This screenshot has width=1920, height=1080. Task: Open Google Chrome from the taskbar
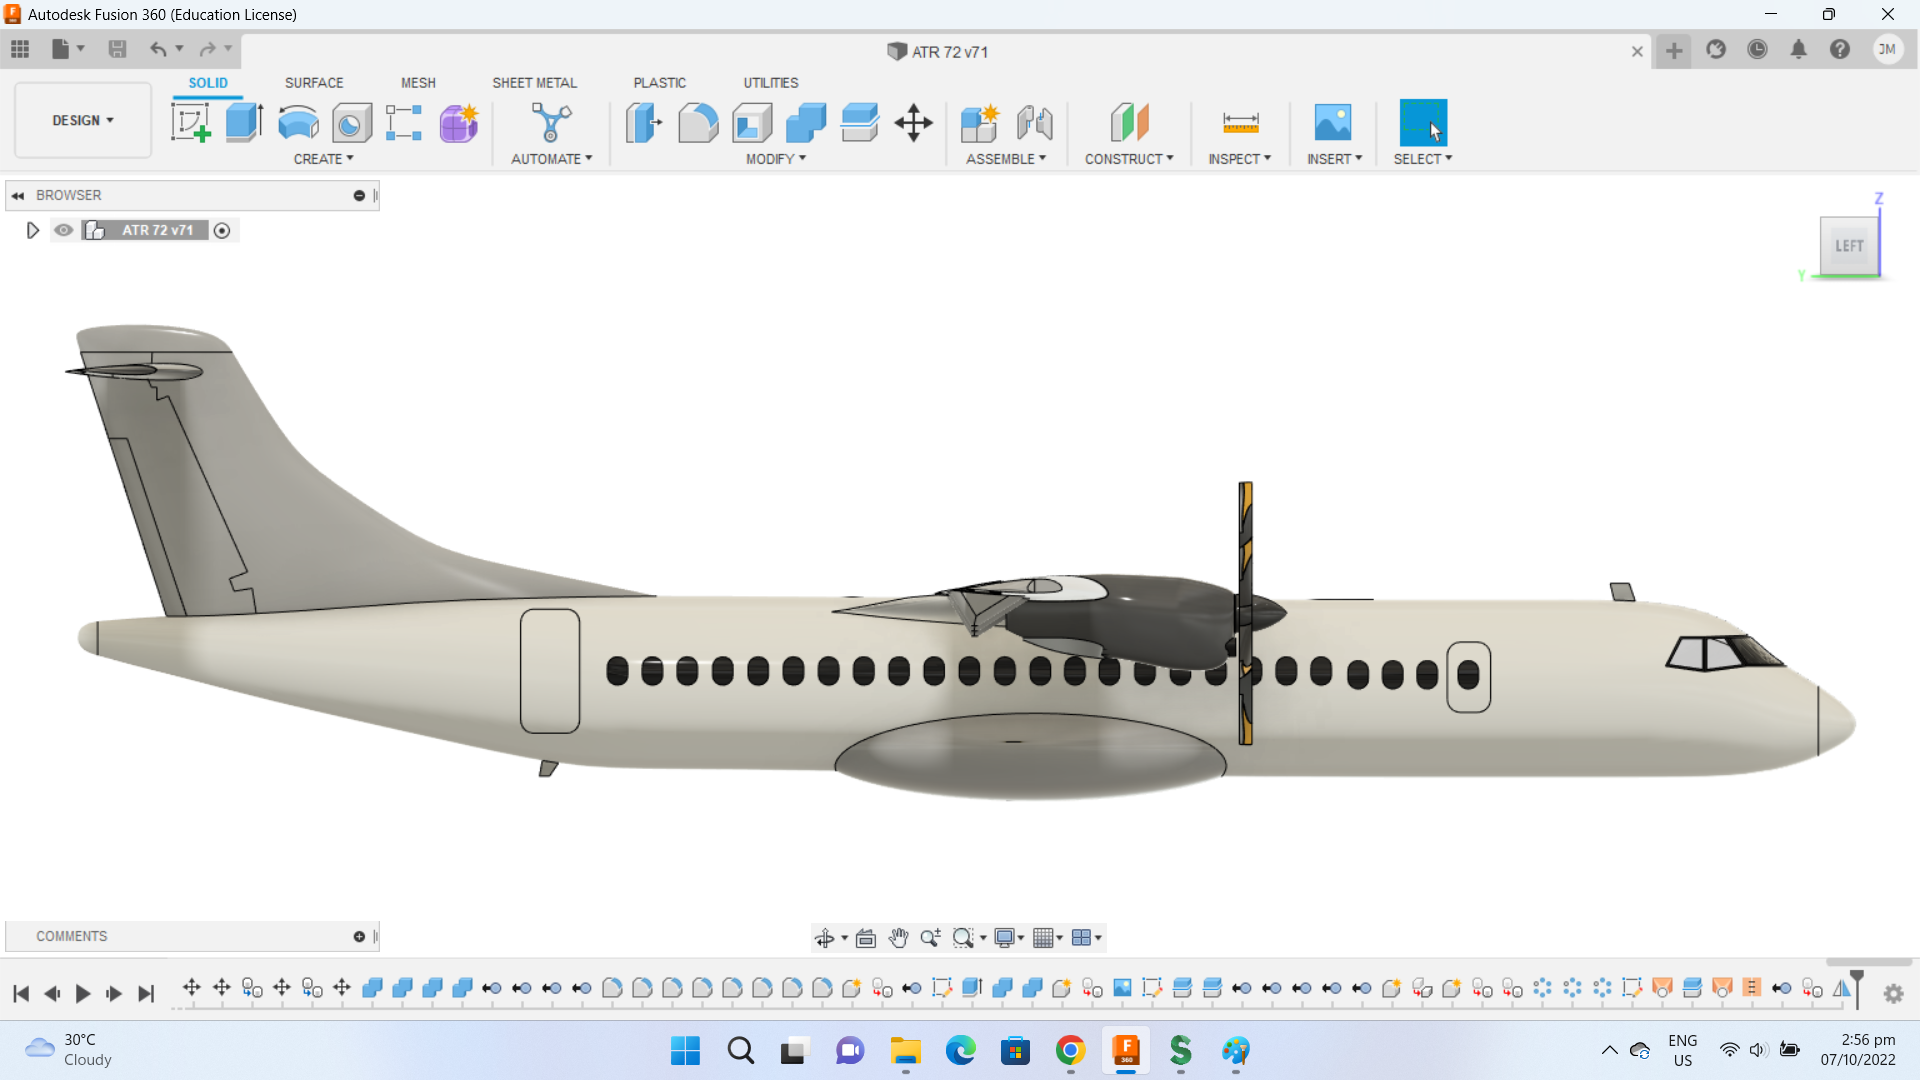1070,1051
